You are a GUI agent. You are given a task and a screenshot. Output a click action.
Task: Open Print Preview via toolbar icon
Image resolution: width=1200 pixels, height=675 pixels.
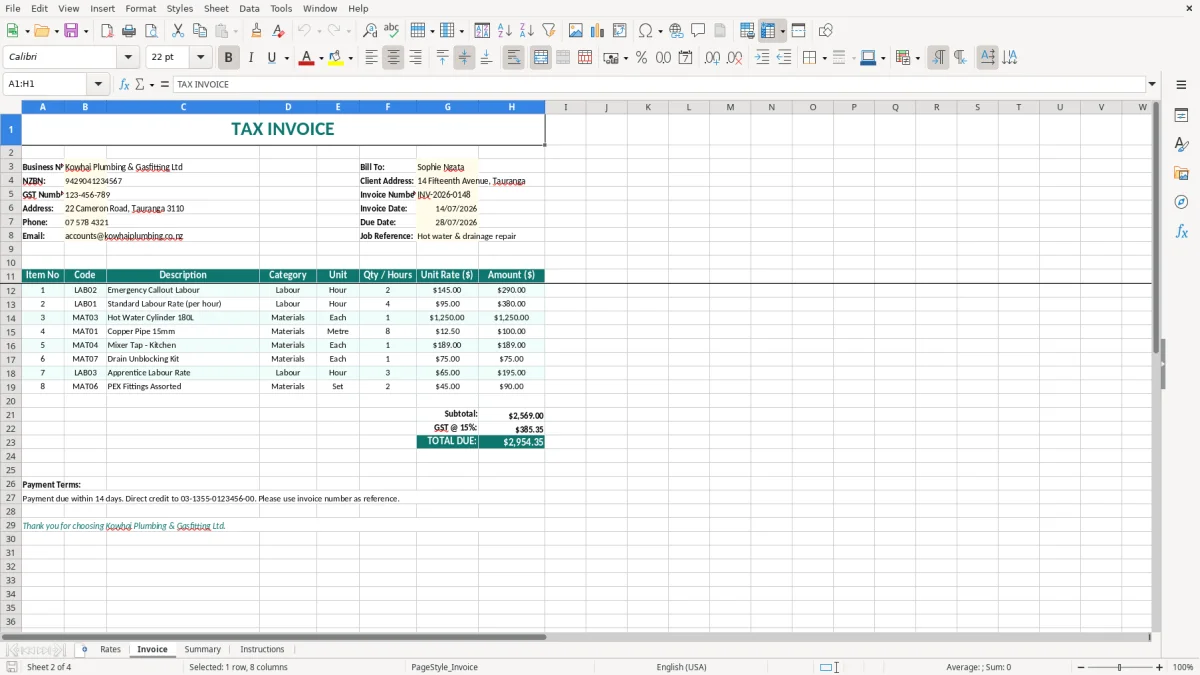pos(152,31)
